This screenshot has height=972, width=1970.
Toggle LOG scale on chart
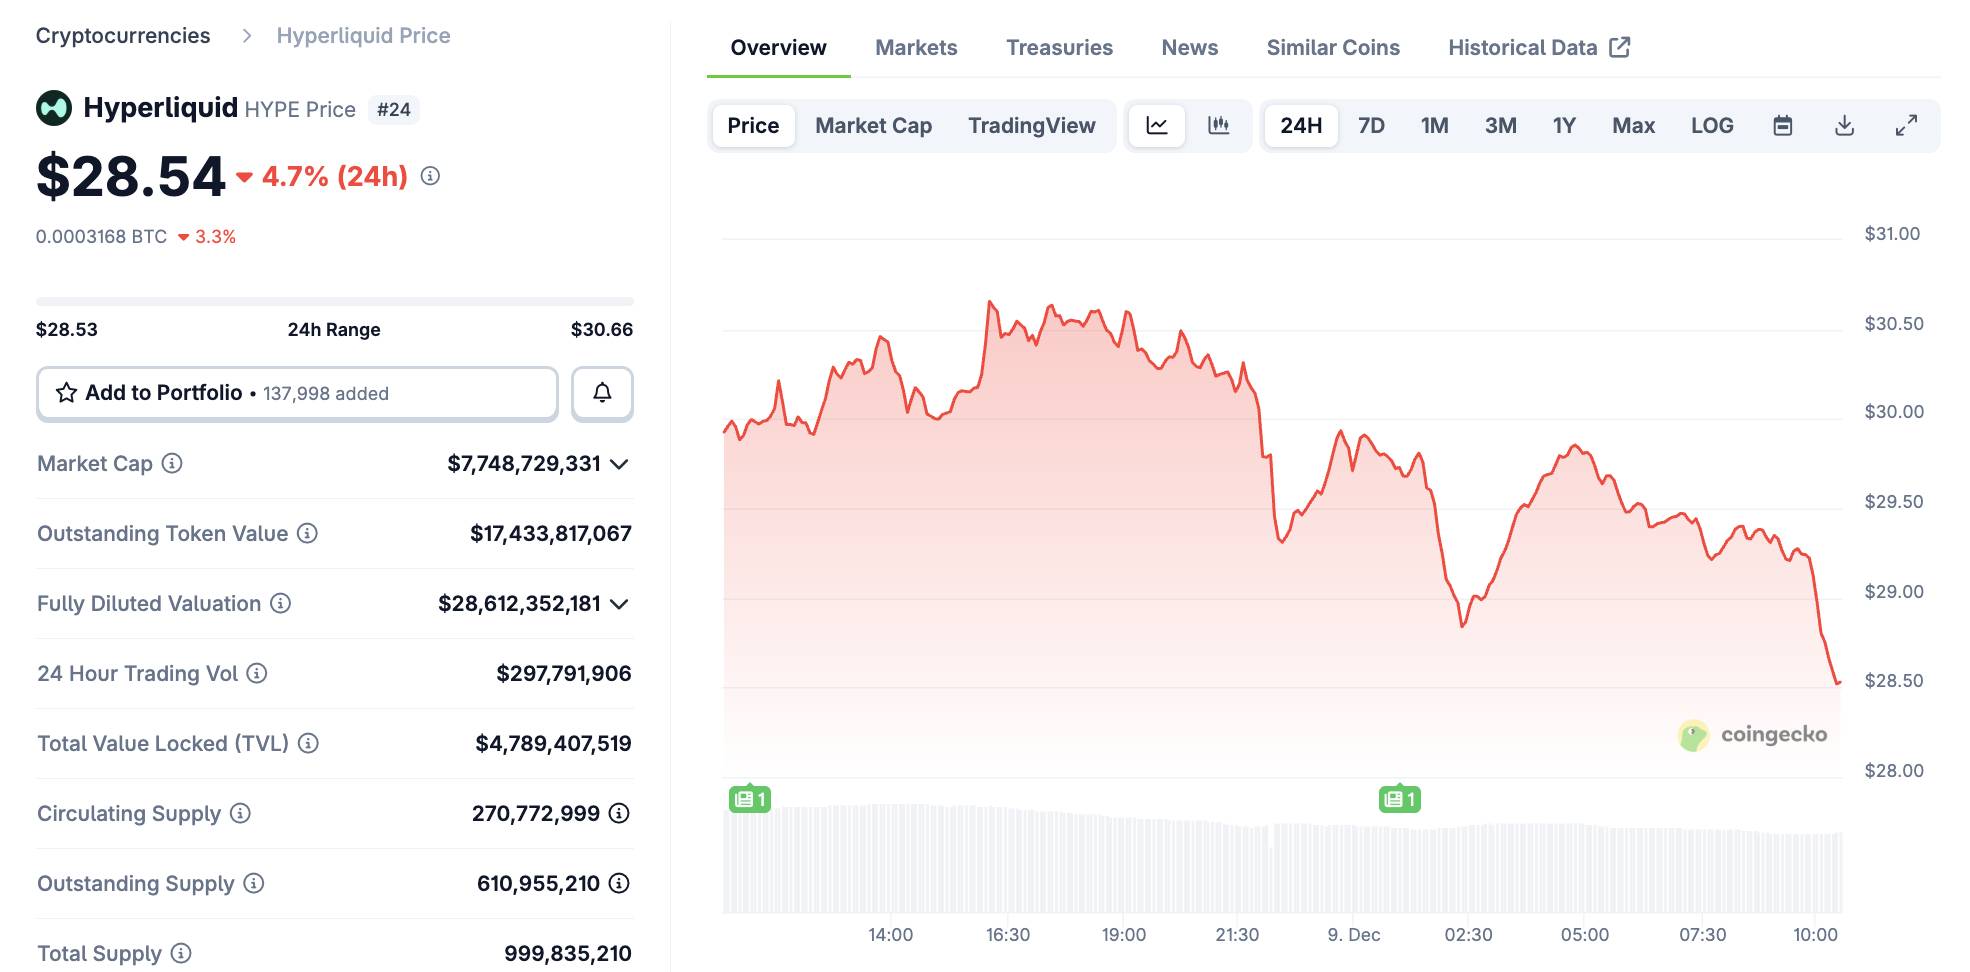[x=1711, y=125]
